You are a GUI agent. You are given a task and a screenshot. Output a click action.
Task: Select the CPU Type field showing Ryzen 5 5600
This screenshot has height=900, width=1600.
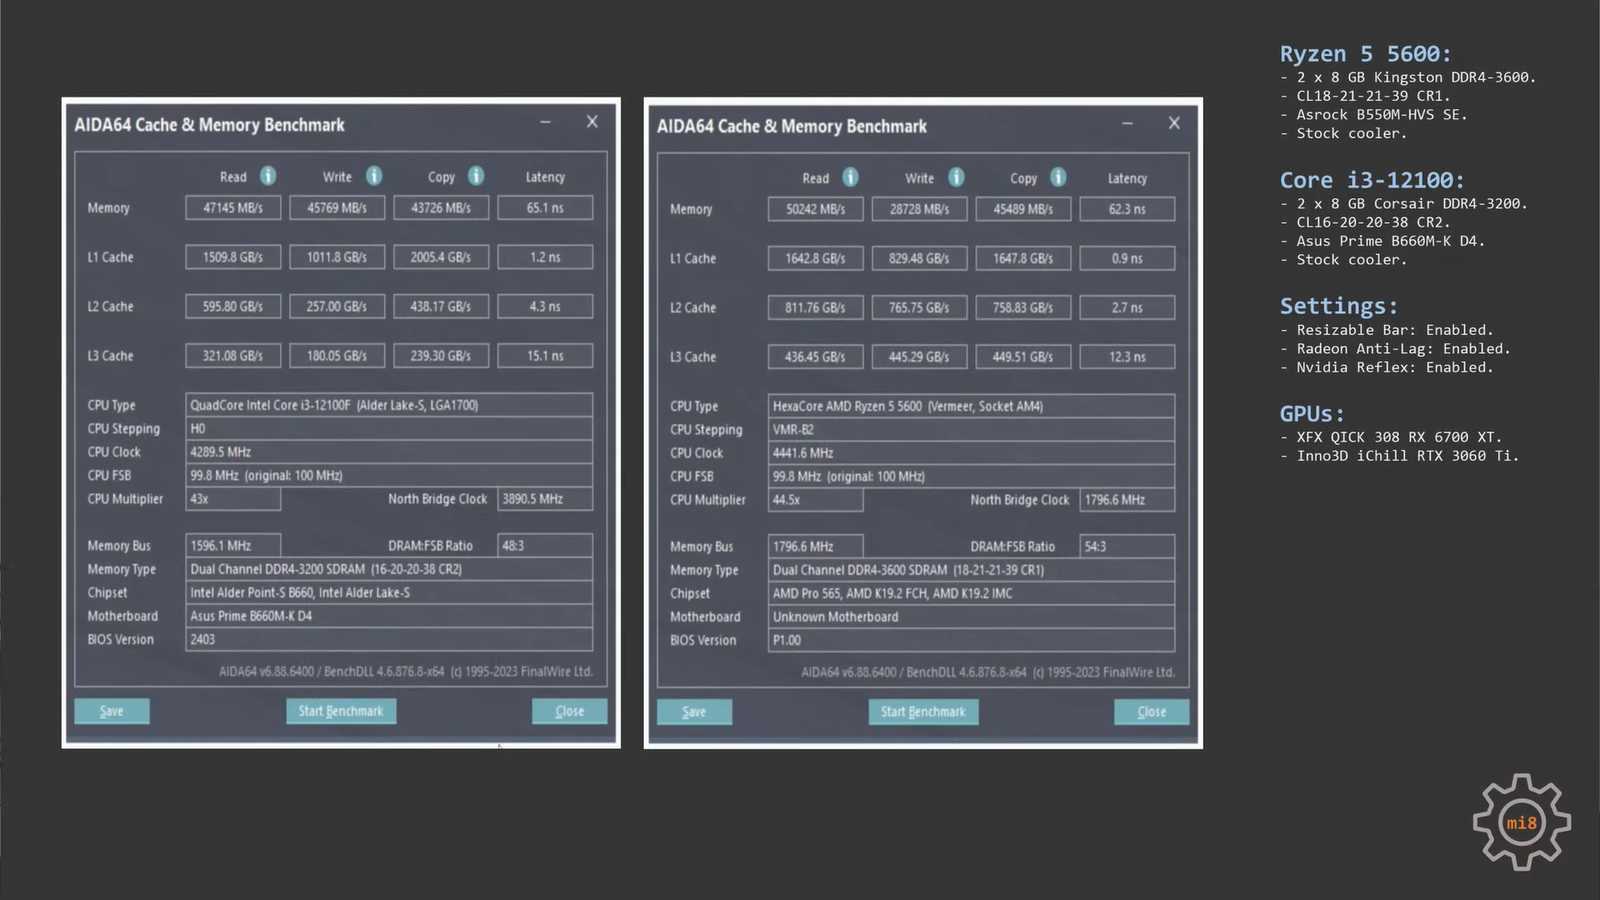click(x=970, y=406)
